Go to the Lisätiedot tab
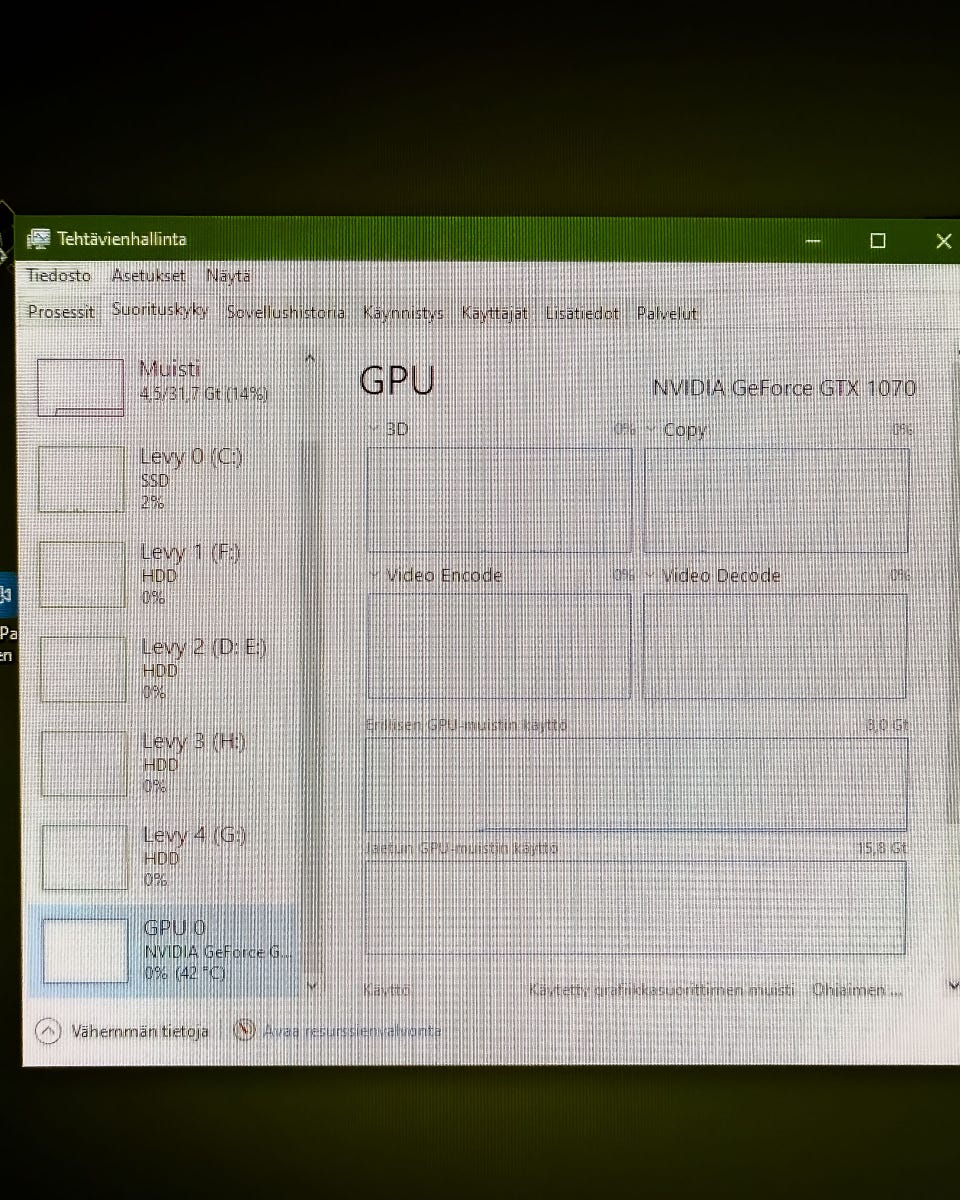 click(x=582, y=313)
